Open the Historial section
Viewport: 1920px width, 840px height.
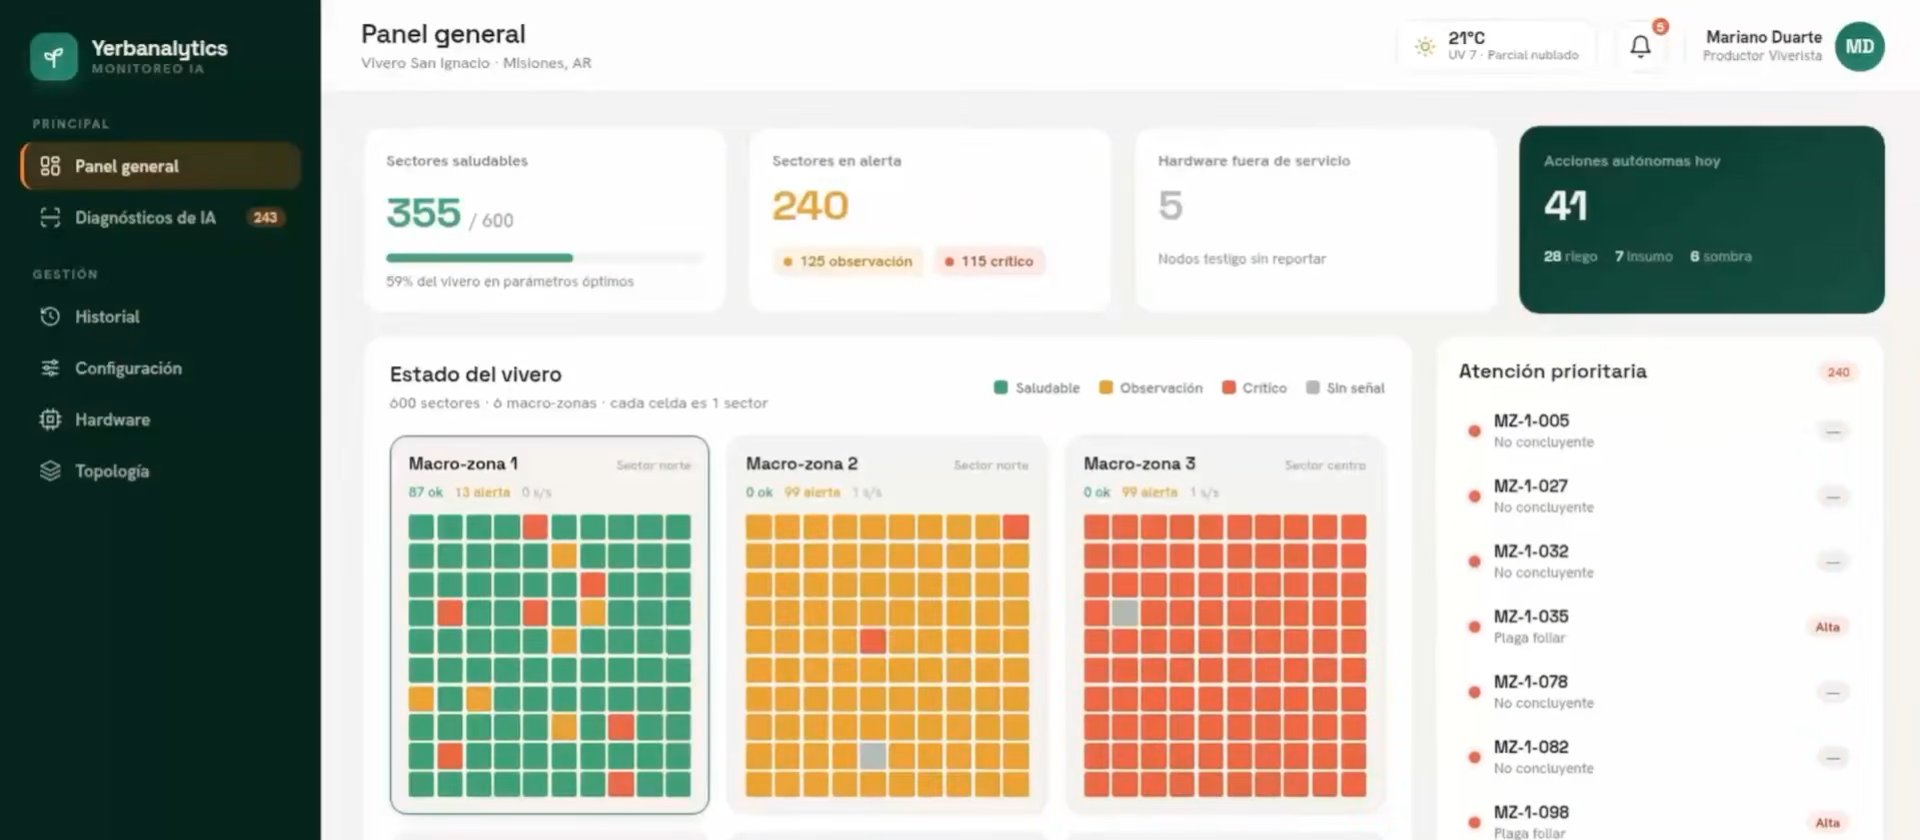click(x=160, y=317)
